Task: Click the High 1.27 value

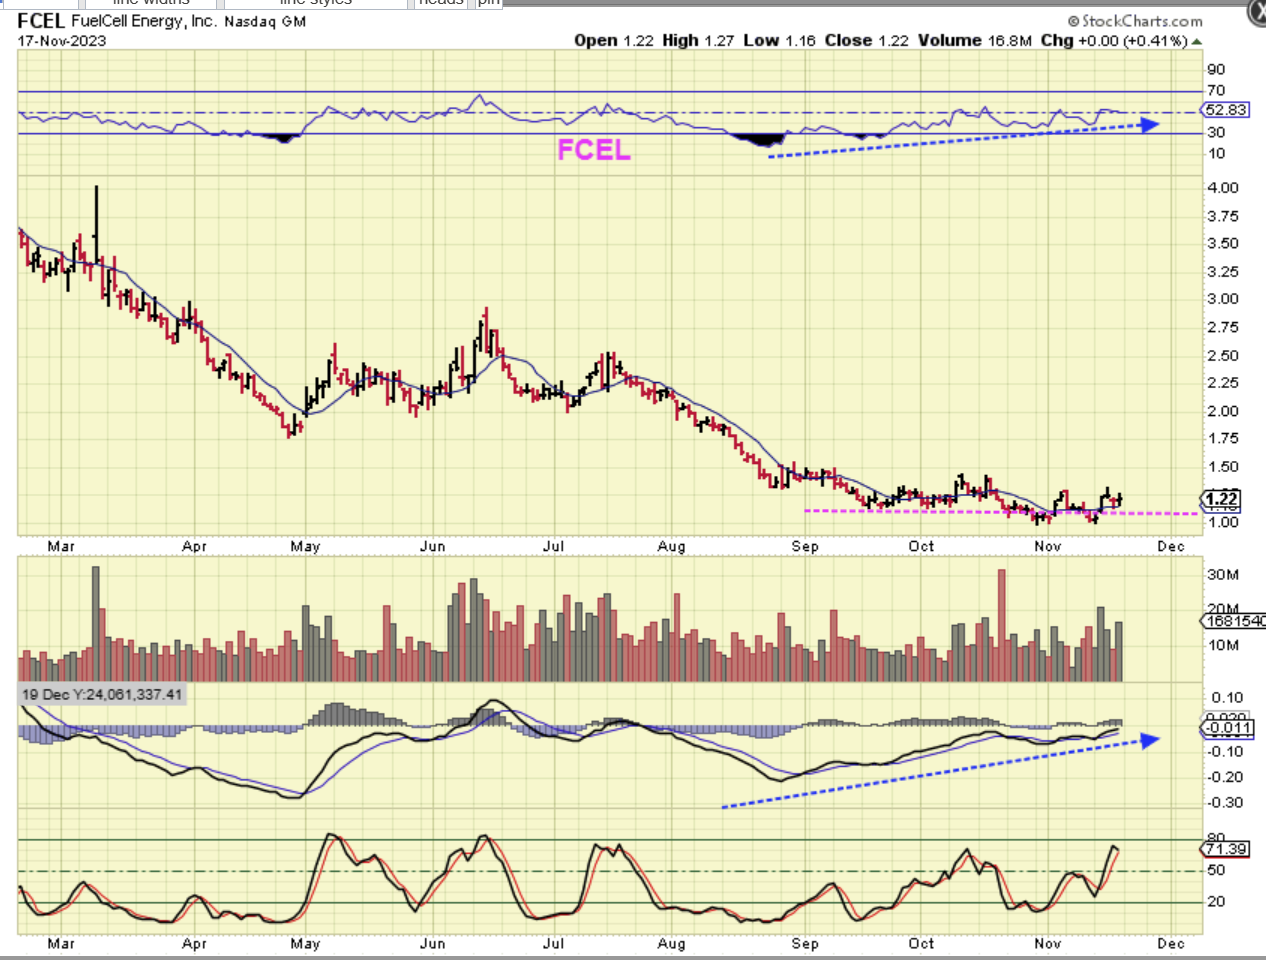Action: pos(698,40)
